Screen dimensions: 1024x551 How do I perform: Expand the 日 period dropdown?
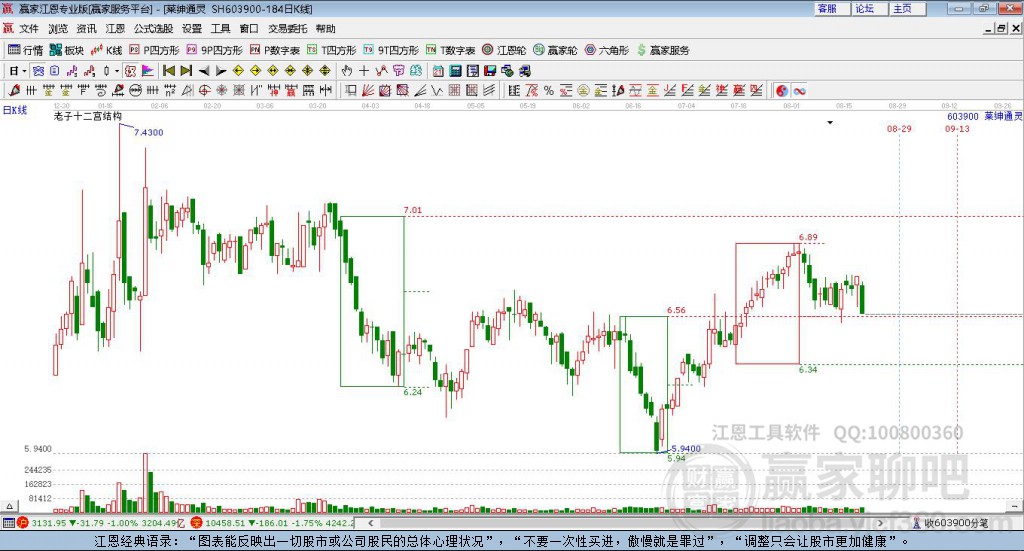pos(24,71)
